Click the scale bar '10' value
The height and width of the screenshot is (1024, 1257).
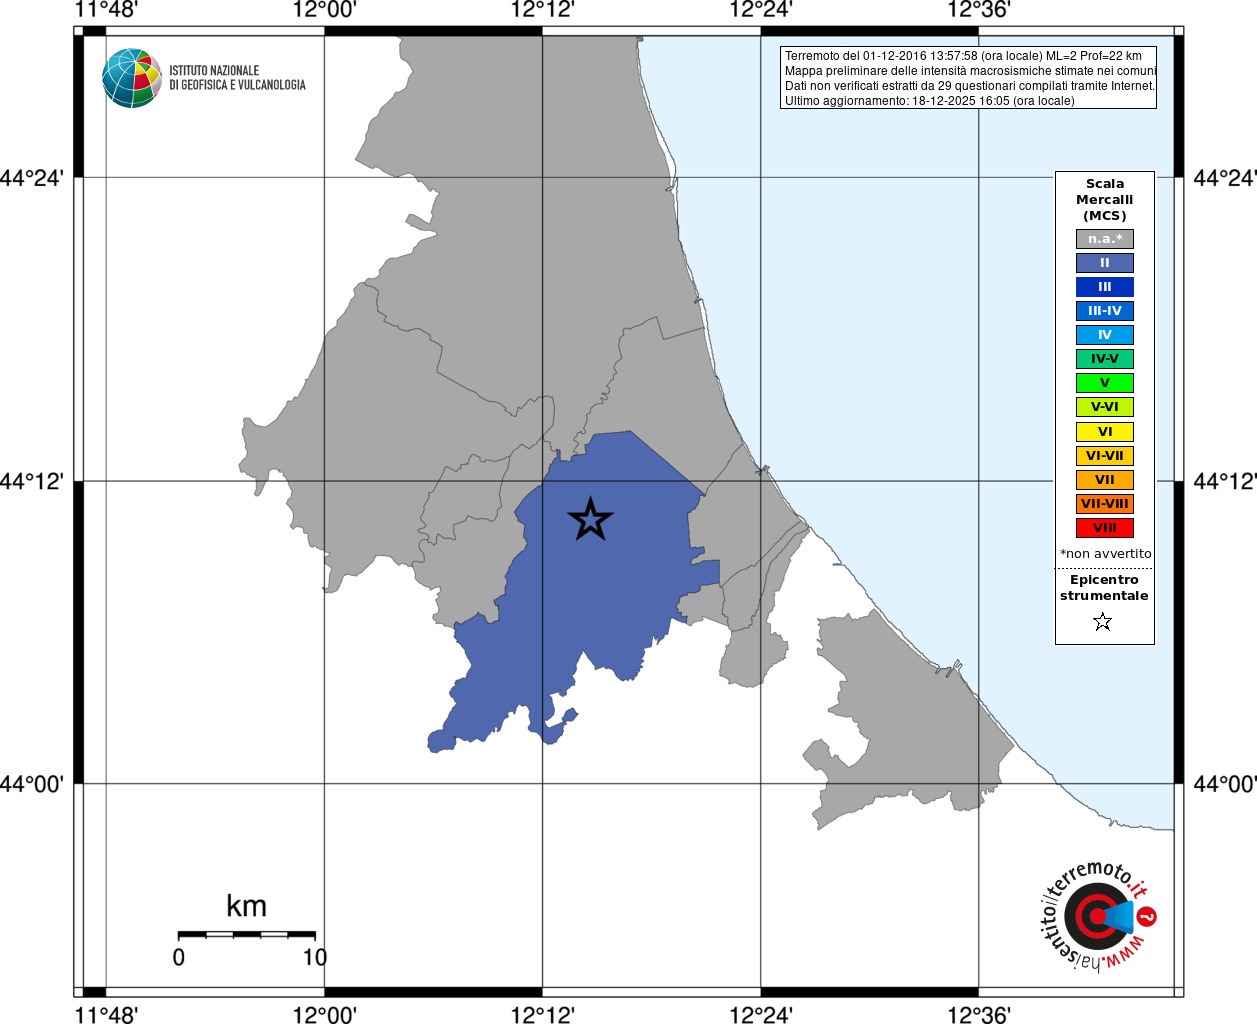coord(315,957)
